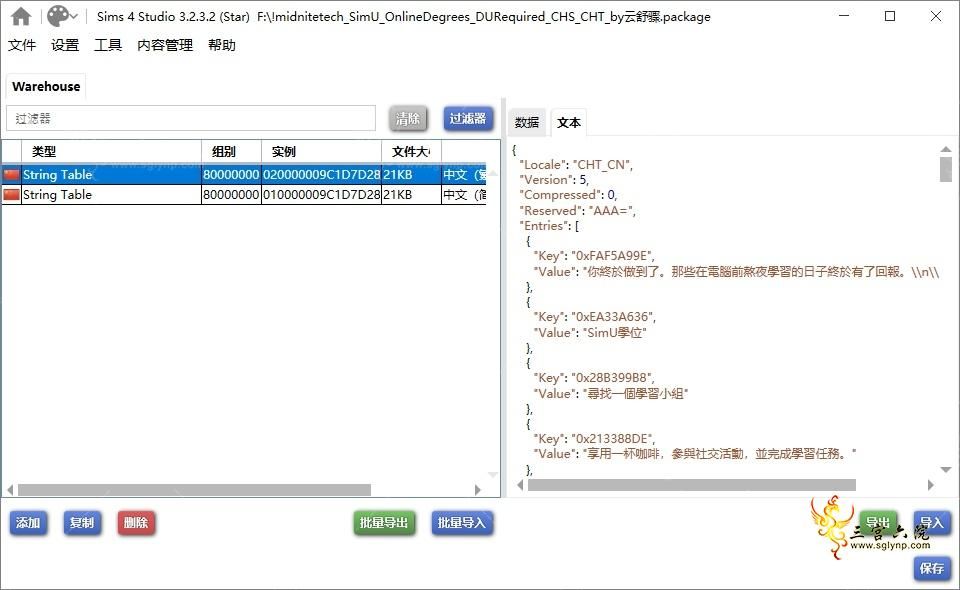This screenshot has width=960, height=590.
Task: Switch to the 文本 tab
Action: click(x=569, y=122)
